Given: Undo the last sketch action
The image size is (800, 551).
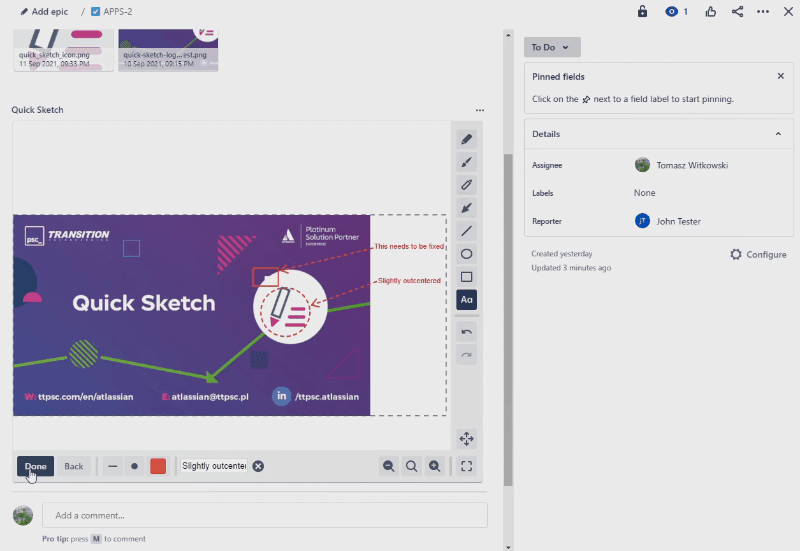Looking at the screenshot, I should (466, 332).
